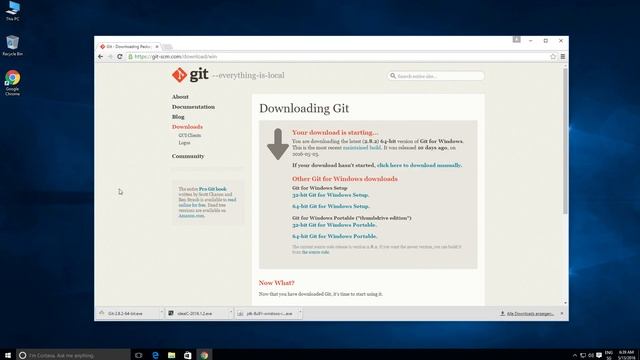640x360 pixels.
Task: Click the Search entire site field
Action: pos(436,76)
